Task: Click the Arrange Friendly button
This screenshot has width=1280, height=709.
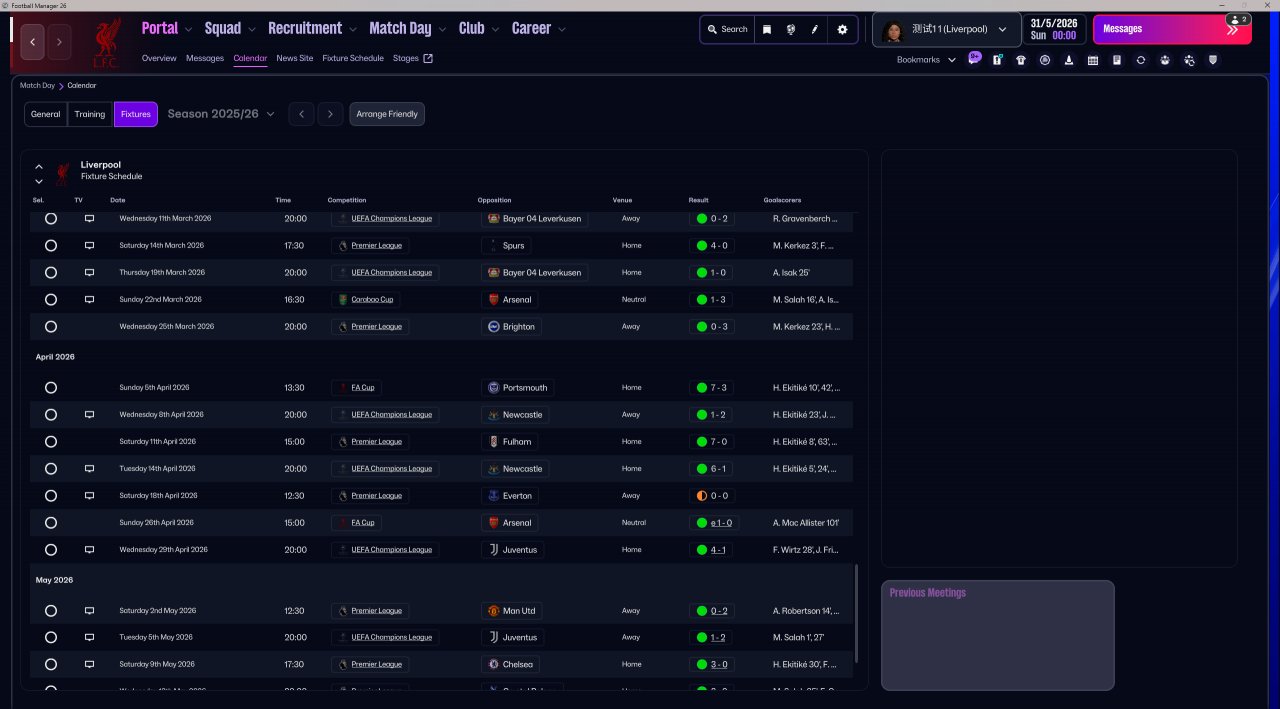Action: coord(388,114)
